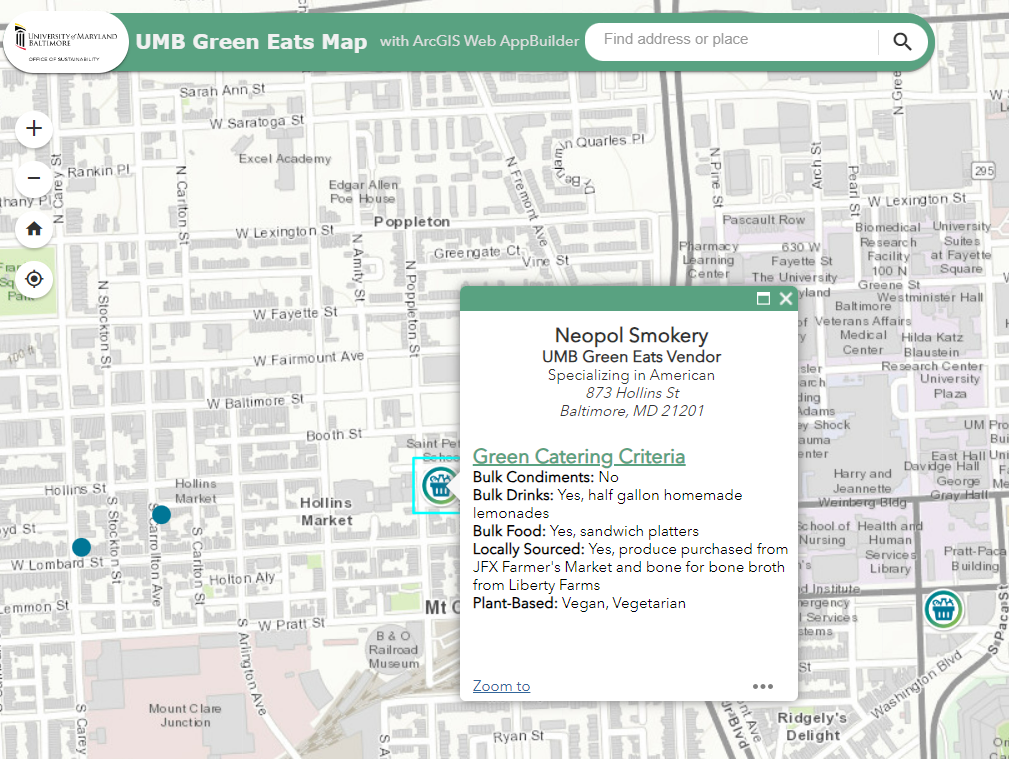Click the UMB Green Eats Map title
This screenshot has width=1009, height=759.
click(251, 42)
